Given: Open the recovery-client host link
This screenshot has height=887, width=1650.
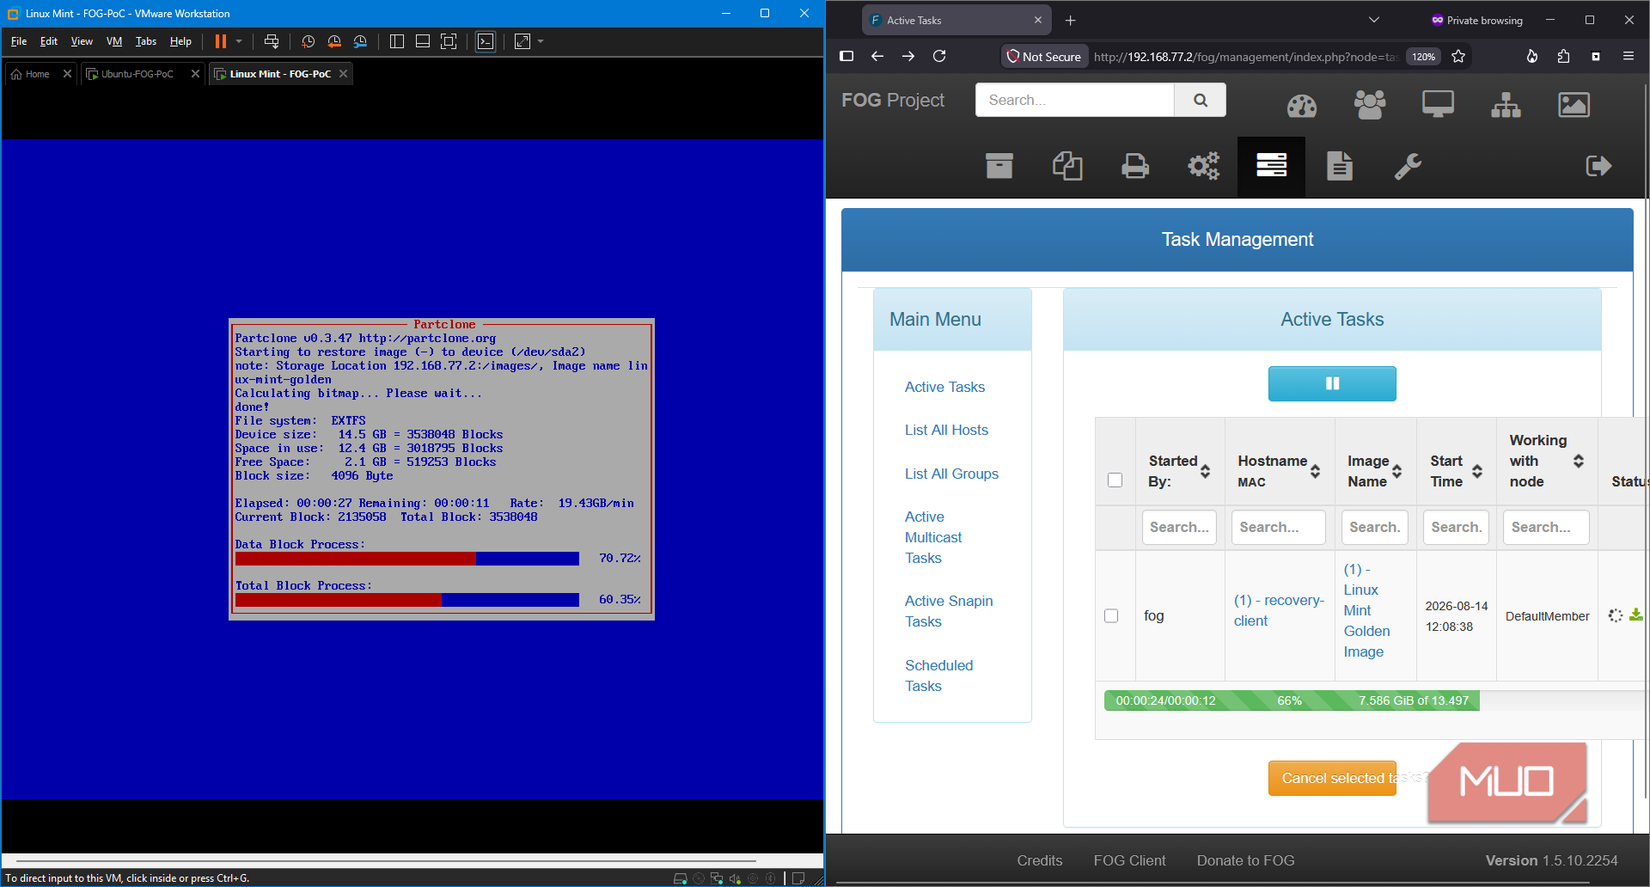Looking at the screenshot, I should coord(1278,611).
